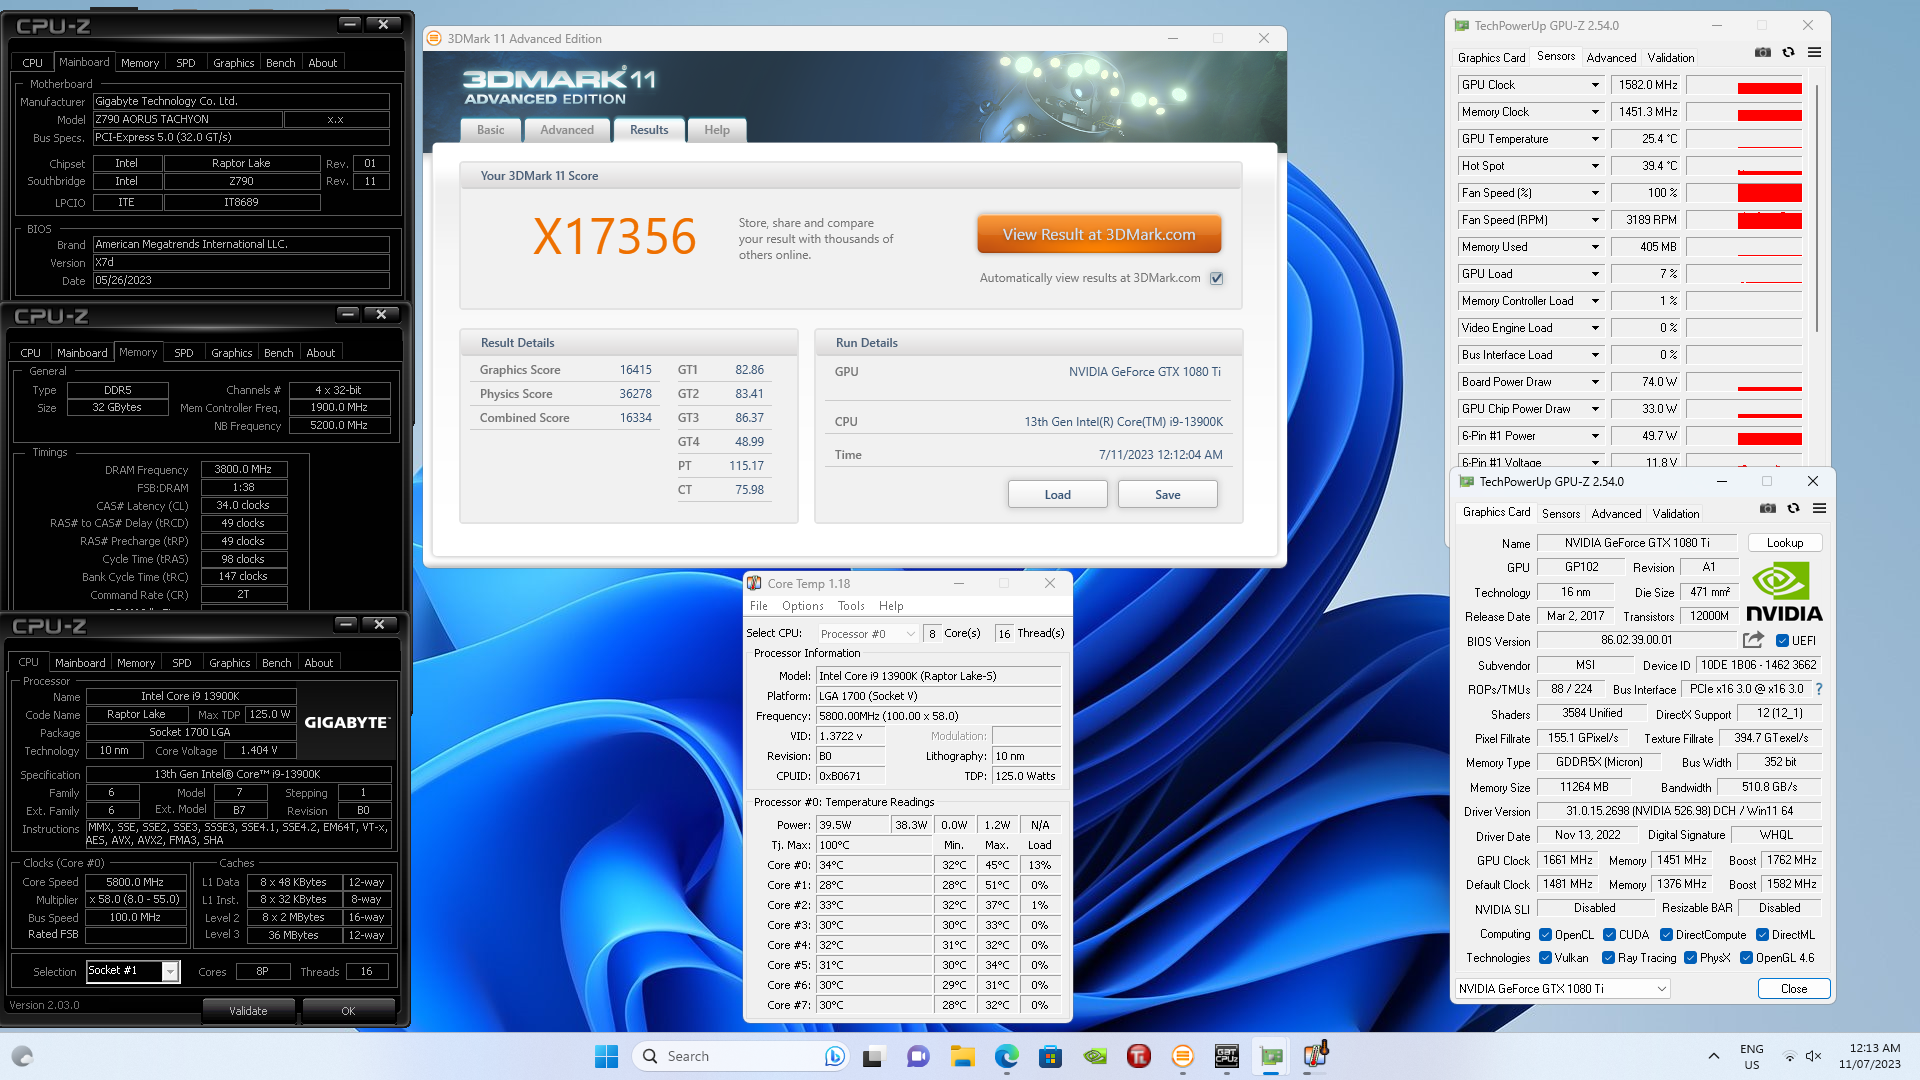Show hidden system tray icons
Screen dimensions: 1920x1080
tap(1713, 1056)
